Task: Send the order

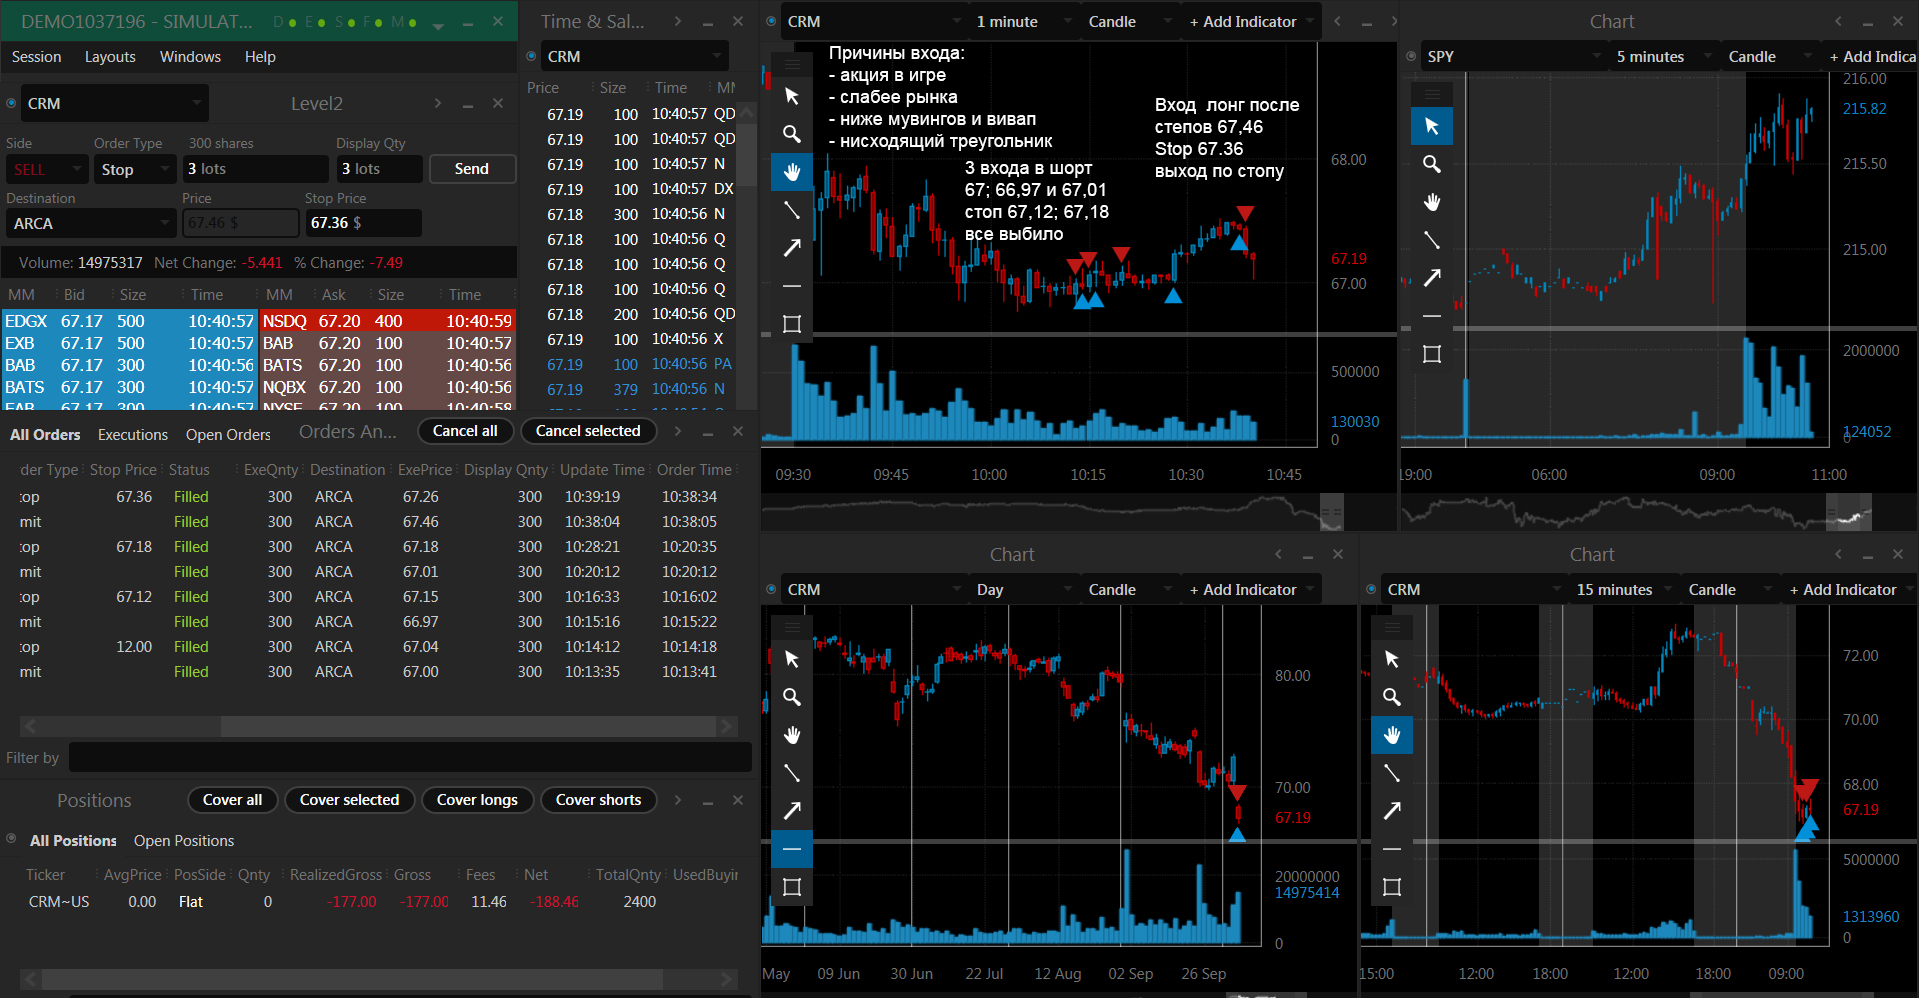Action: tap(472, 169)
